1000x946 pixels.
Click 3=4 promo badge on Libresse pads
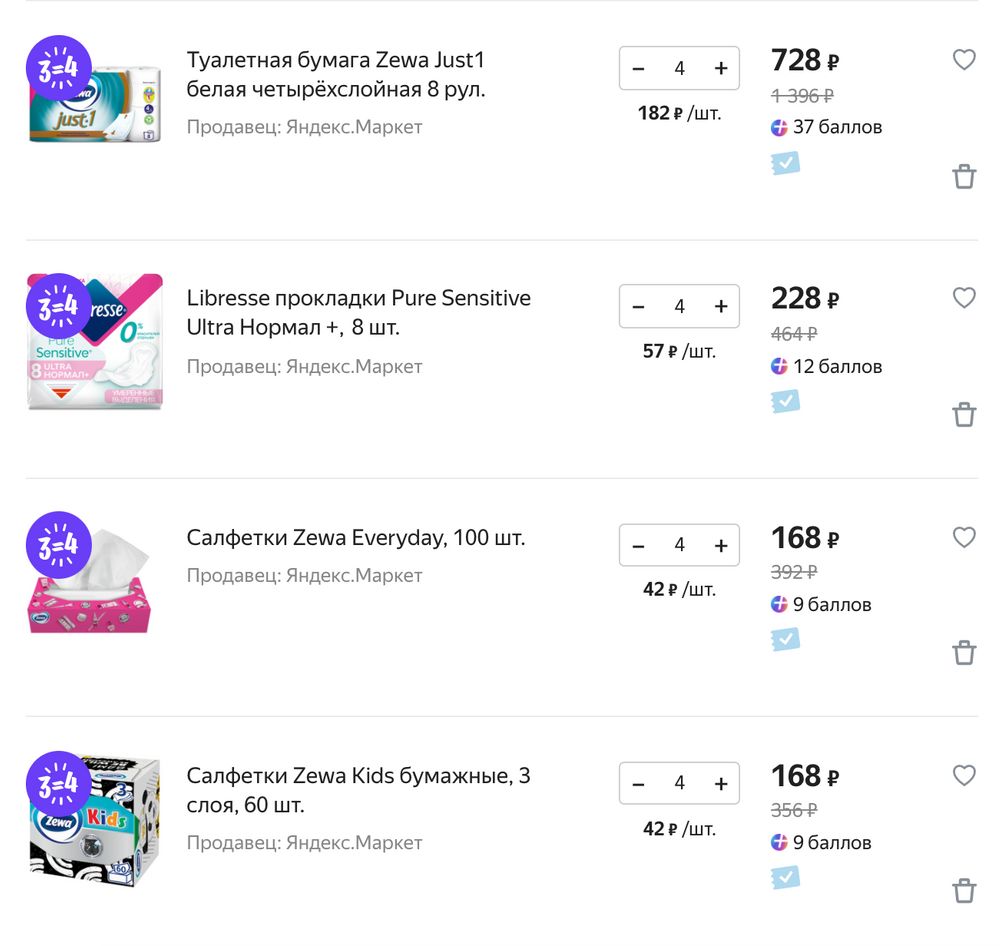pyautogui.click(x=58, y=307)
